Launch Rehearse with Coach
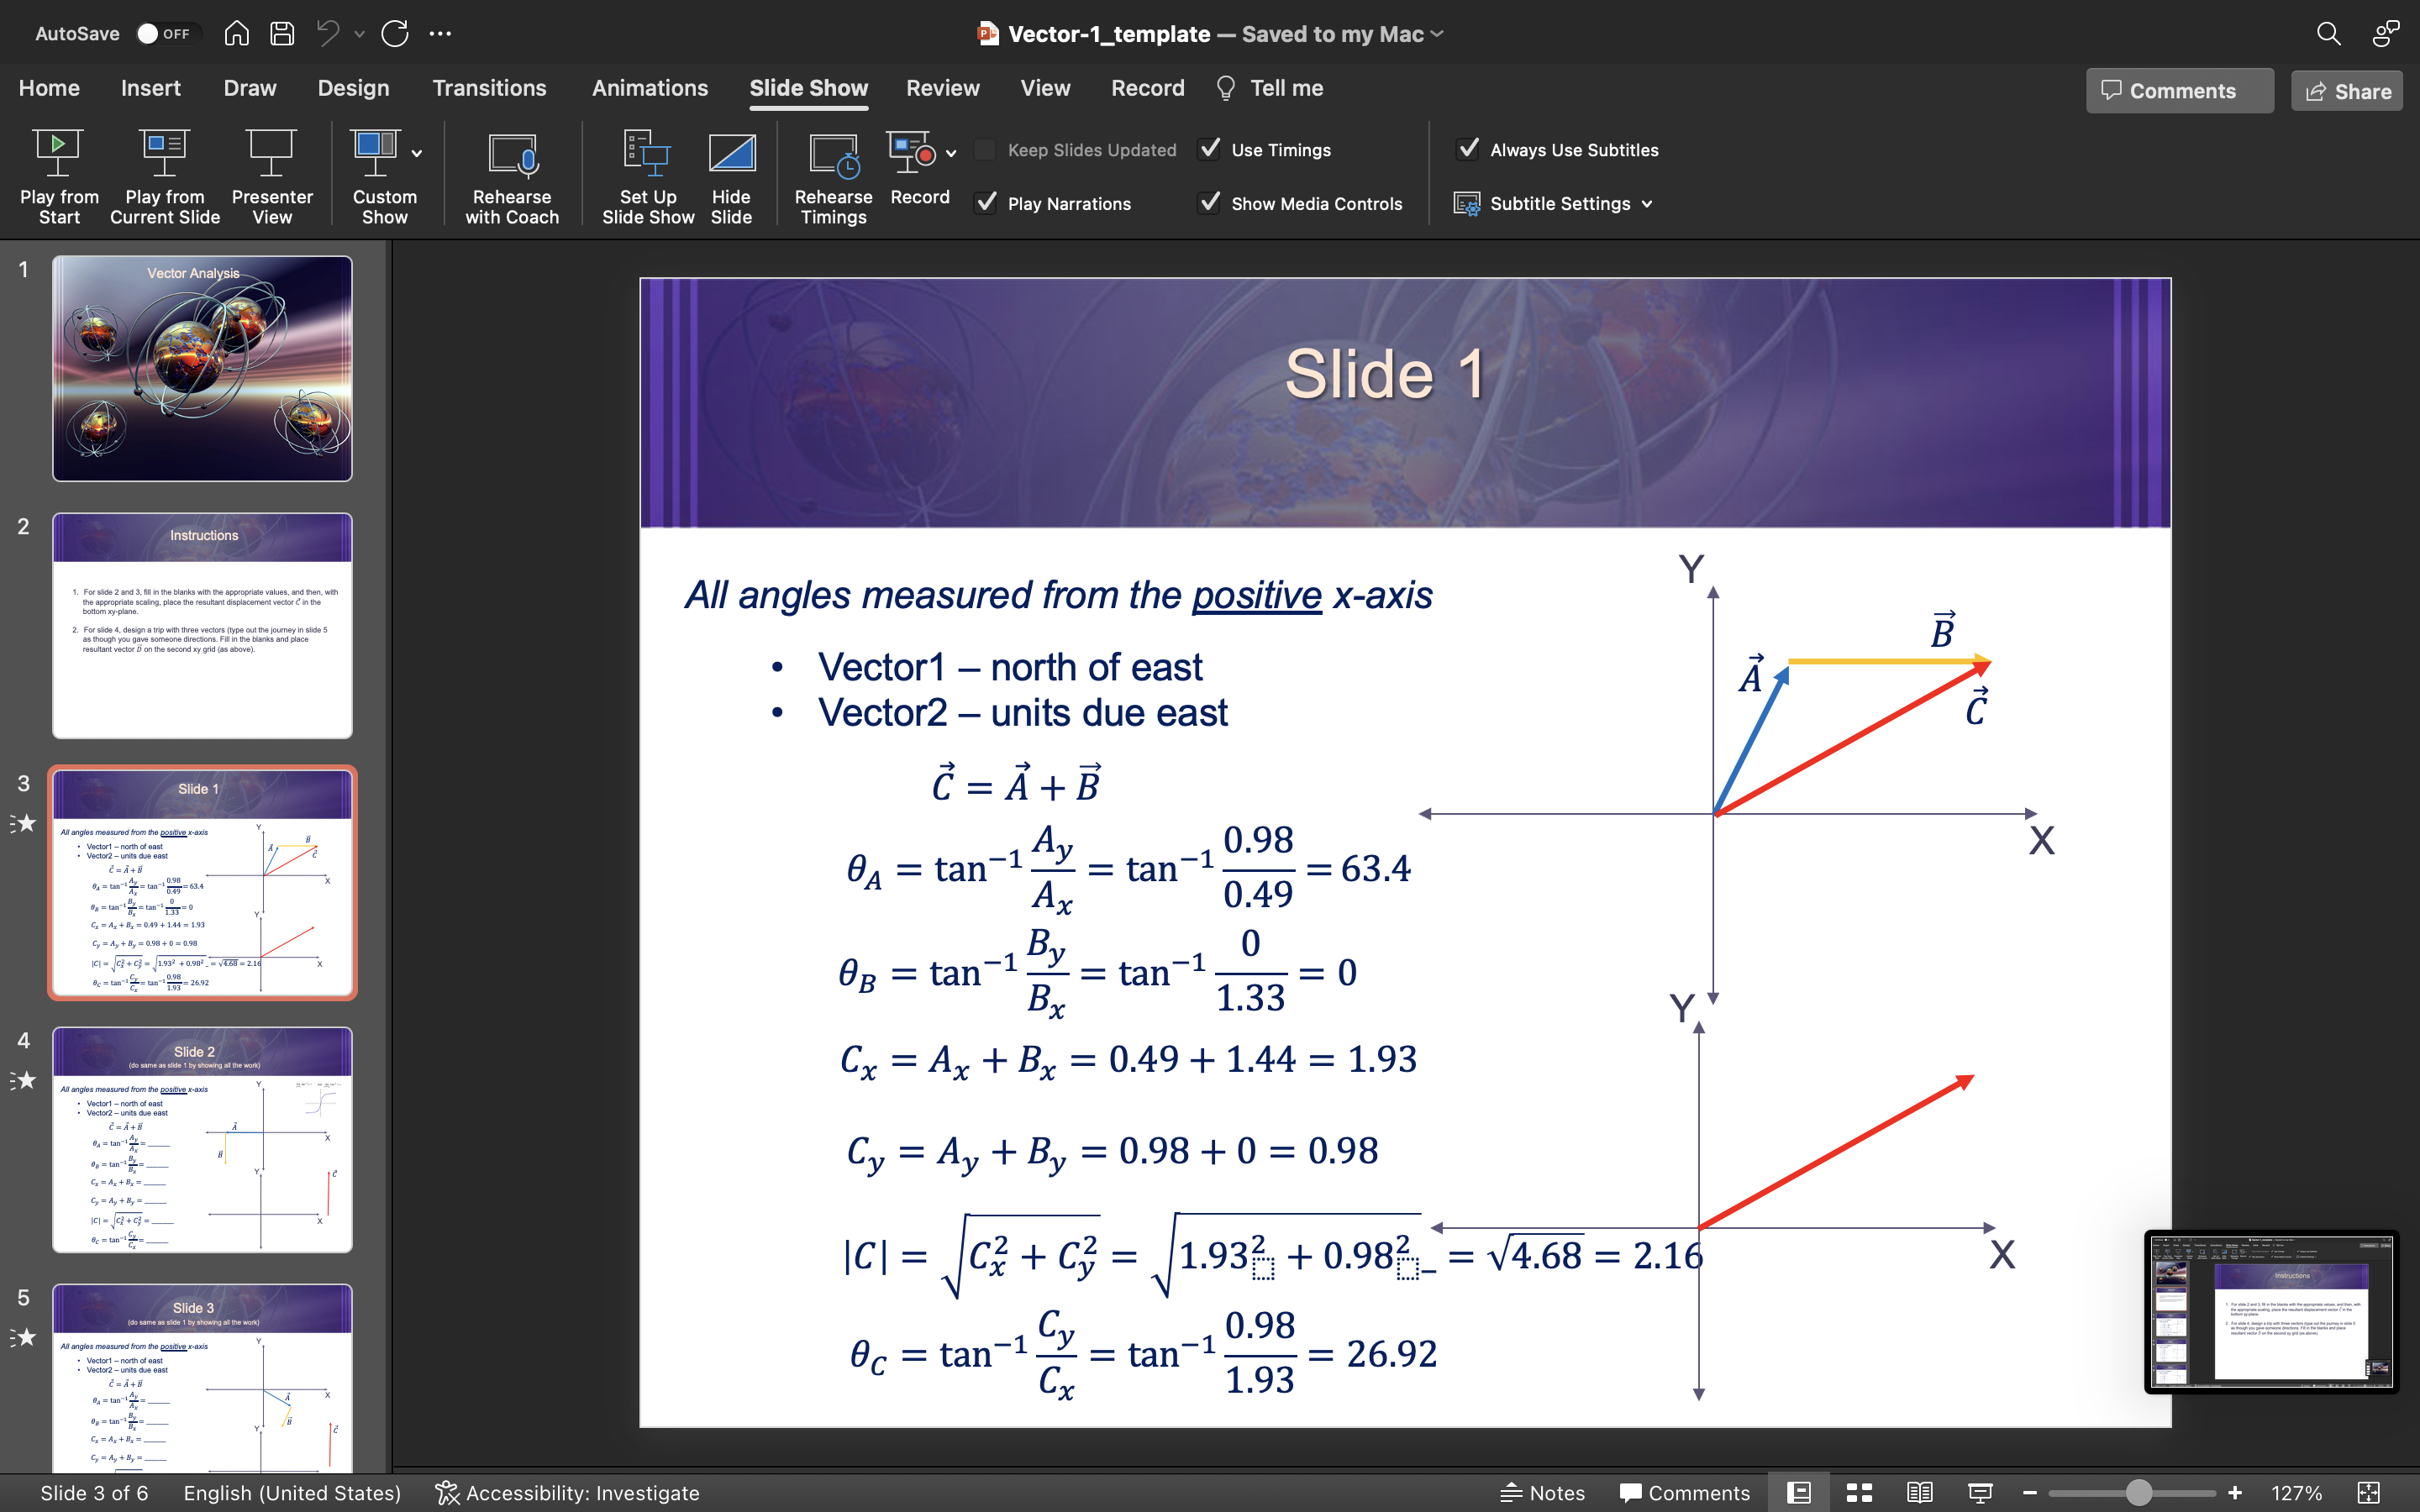Image resolution: width=2420 pixels, height=1512 pixels. 511,175
